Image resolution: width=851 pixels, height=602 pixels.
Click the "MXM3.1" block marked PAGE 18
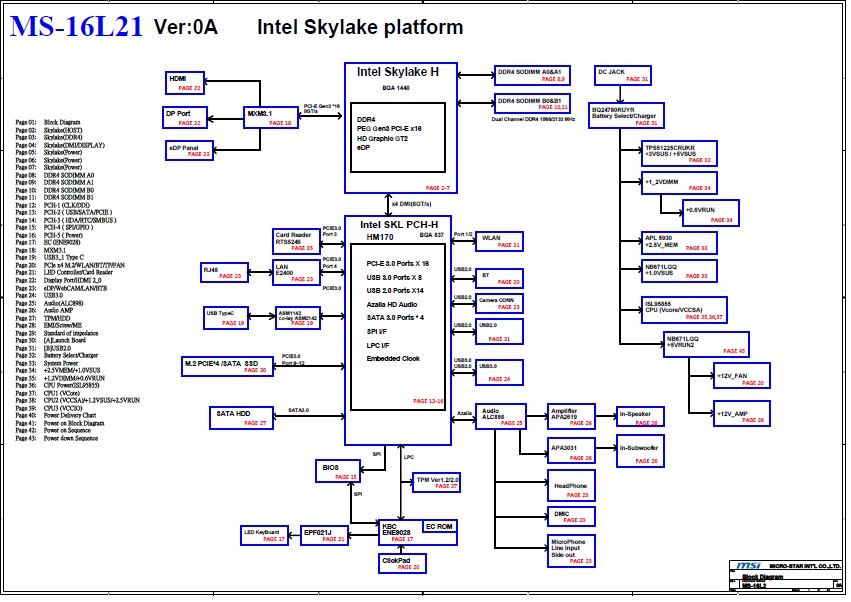coord(270,117)
